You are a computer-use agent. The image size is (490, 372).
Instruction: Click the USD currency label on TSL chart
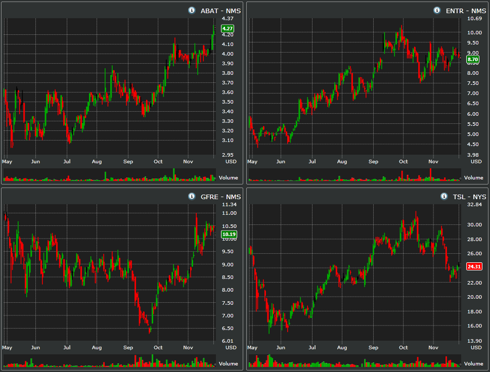pos(476,347)
